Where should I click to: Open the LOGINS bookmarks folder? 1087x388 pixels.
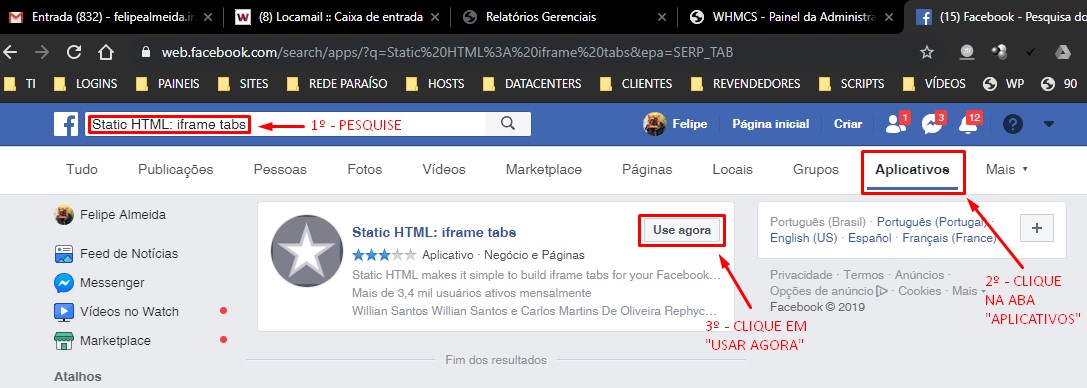click(87, 84)
